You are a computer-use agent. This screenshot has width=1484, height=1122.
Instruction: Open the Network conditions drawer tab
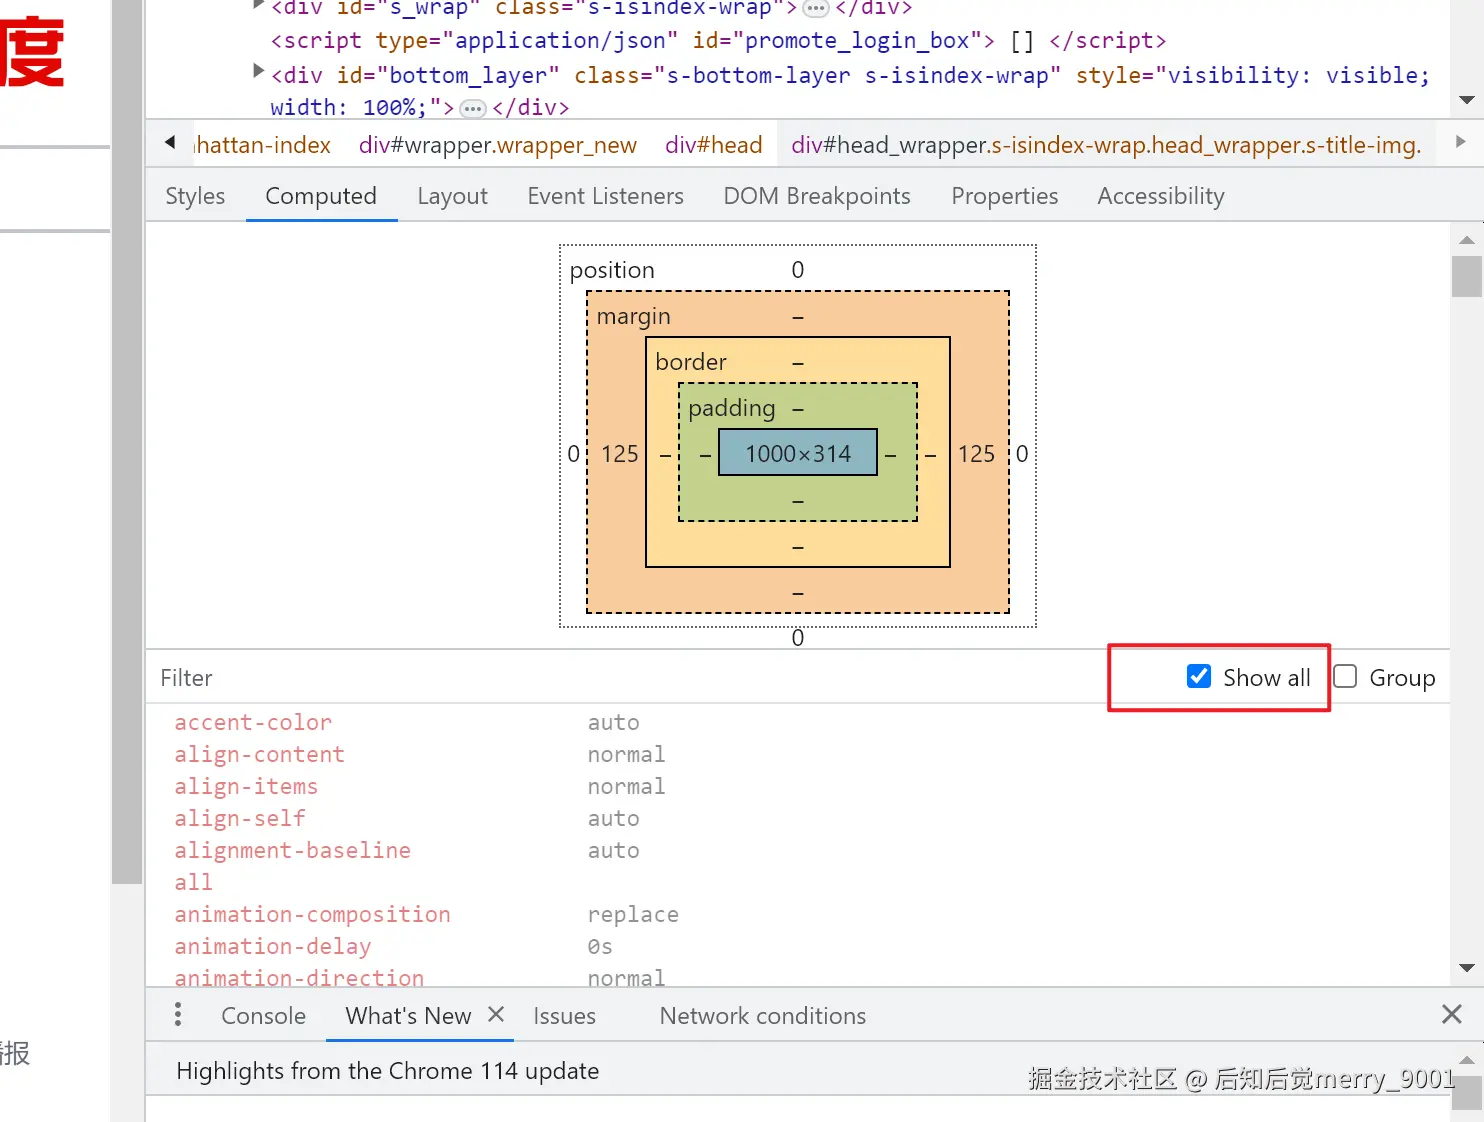click(x=762, y=1015)
